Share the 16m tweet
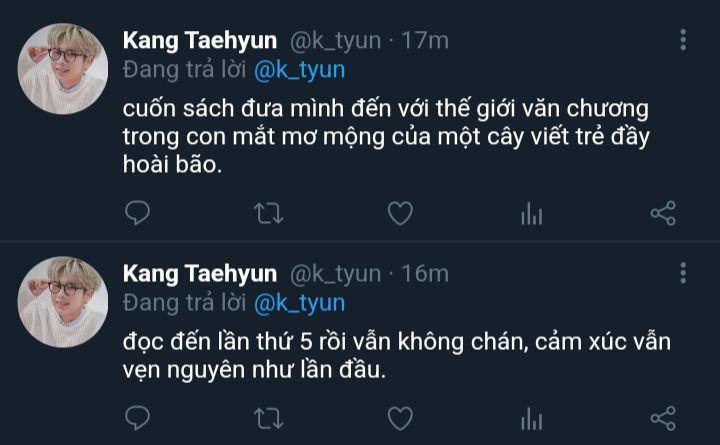This screenshot has height=445, width=720. pyautogui.click(x=663, y=419)
